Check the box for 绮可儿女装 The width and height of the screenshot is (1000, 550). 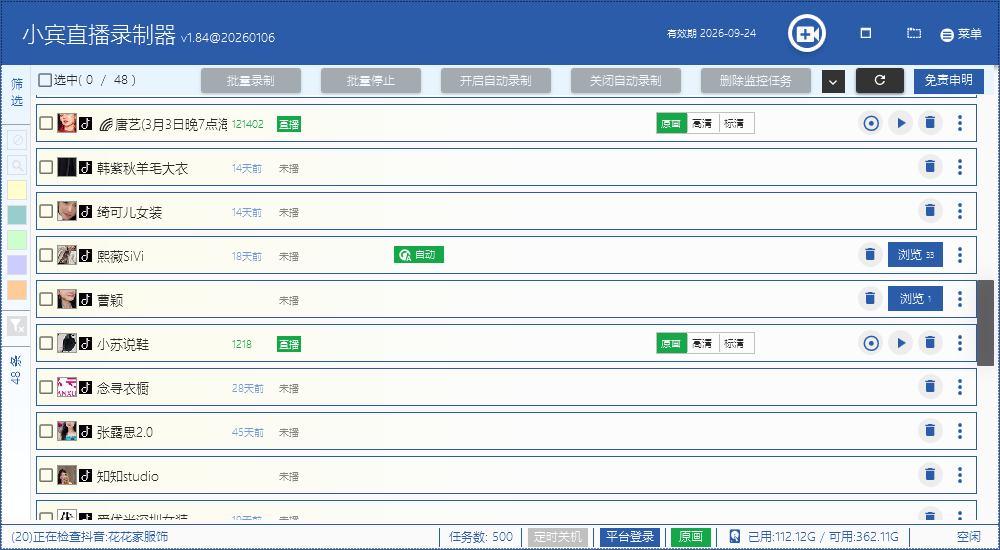pos(46,211)
